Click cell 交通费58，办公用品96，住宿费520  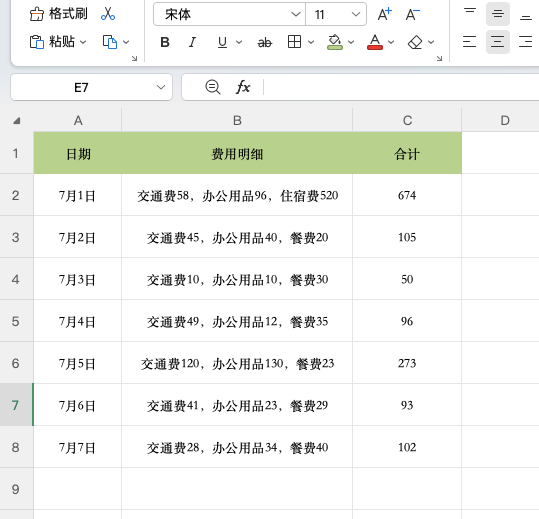pyautogui.click(x=237, y=195)
